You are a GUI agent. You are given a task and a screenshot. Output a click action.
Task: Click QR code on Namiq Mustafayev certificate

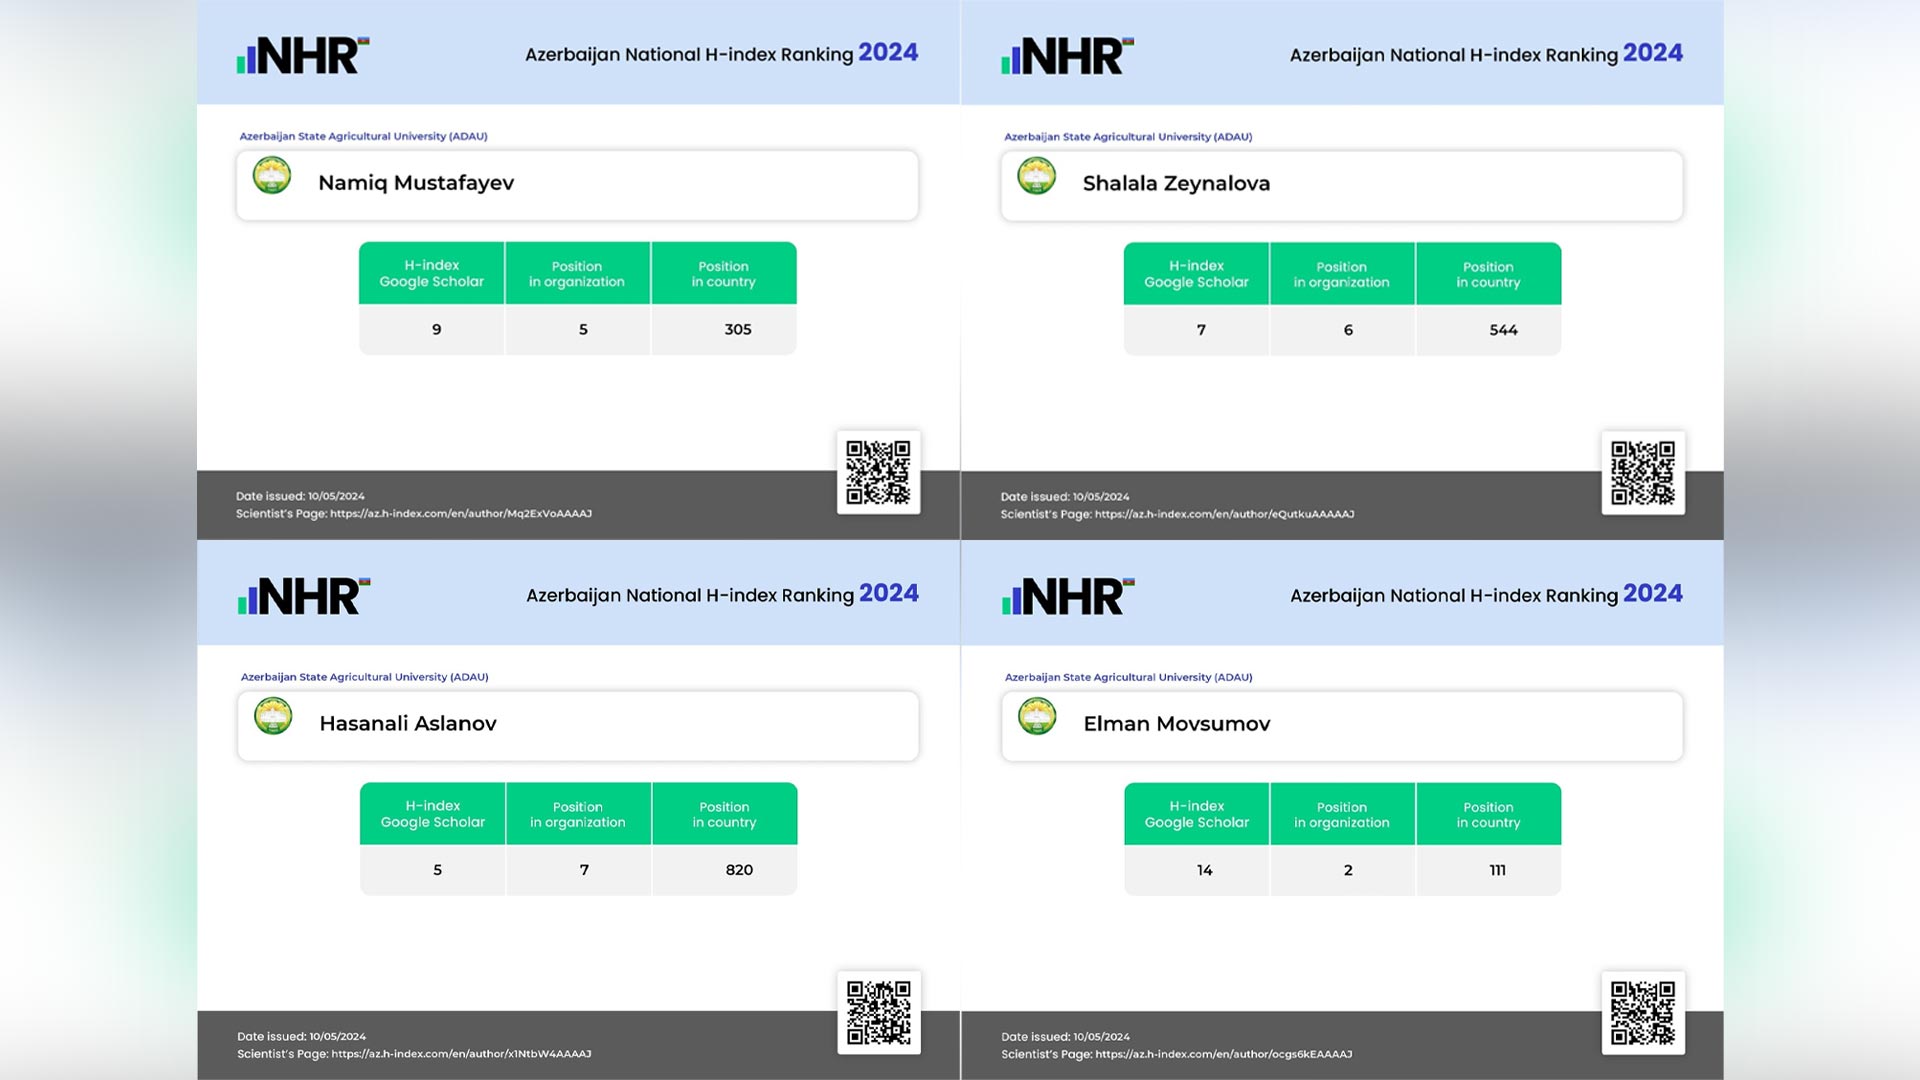[x=878, y=472]
